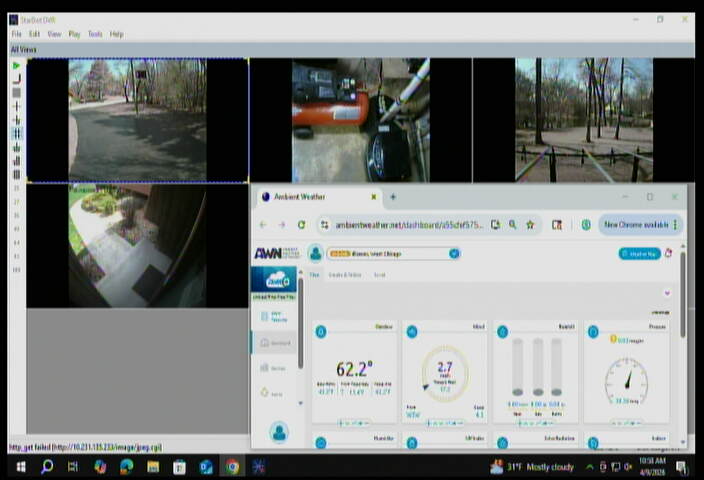Open the Tools menu in the DVR window

click(95, 34)
